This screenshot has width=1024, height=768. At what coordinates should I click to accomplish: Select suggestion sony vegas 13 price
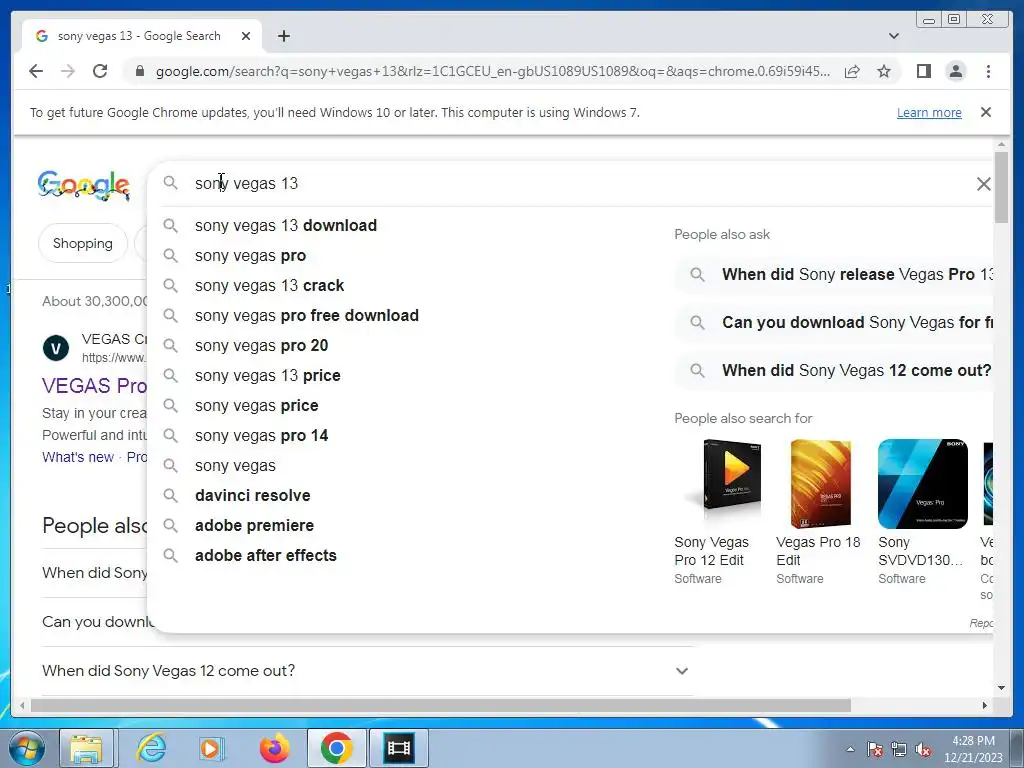point(268,376)
